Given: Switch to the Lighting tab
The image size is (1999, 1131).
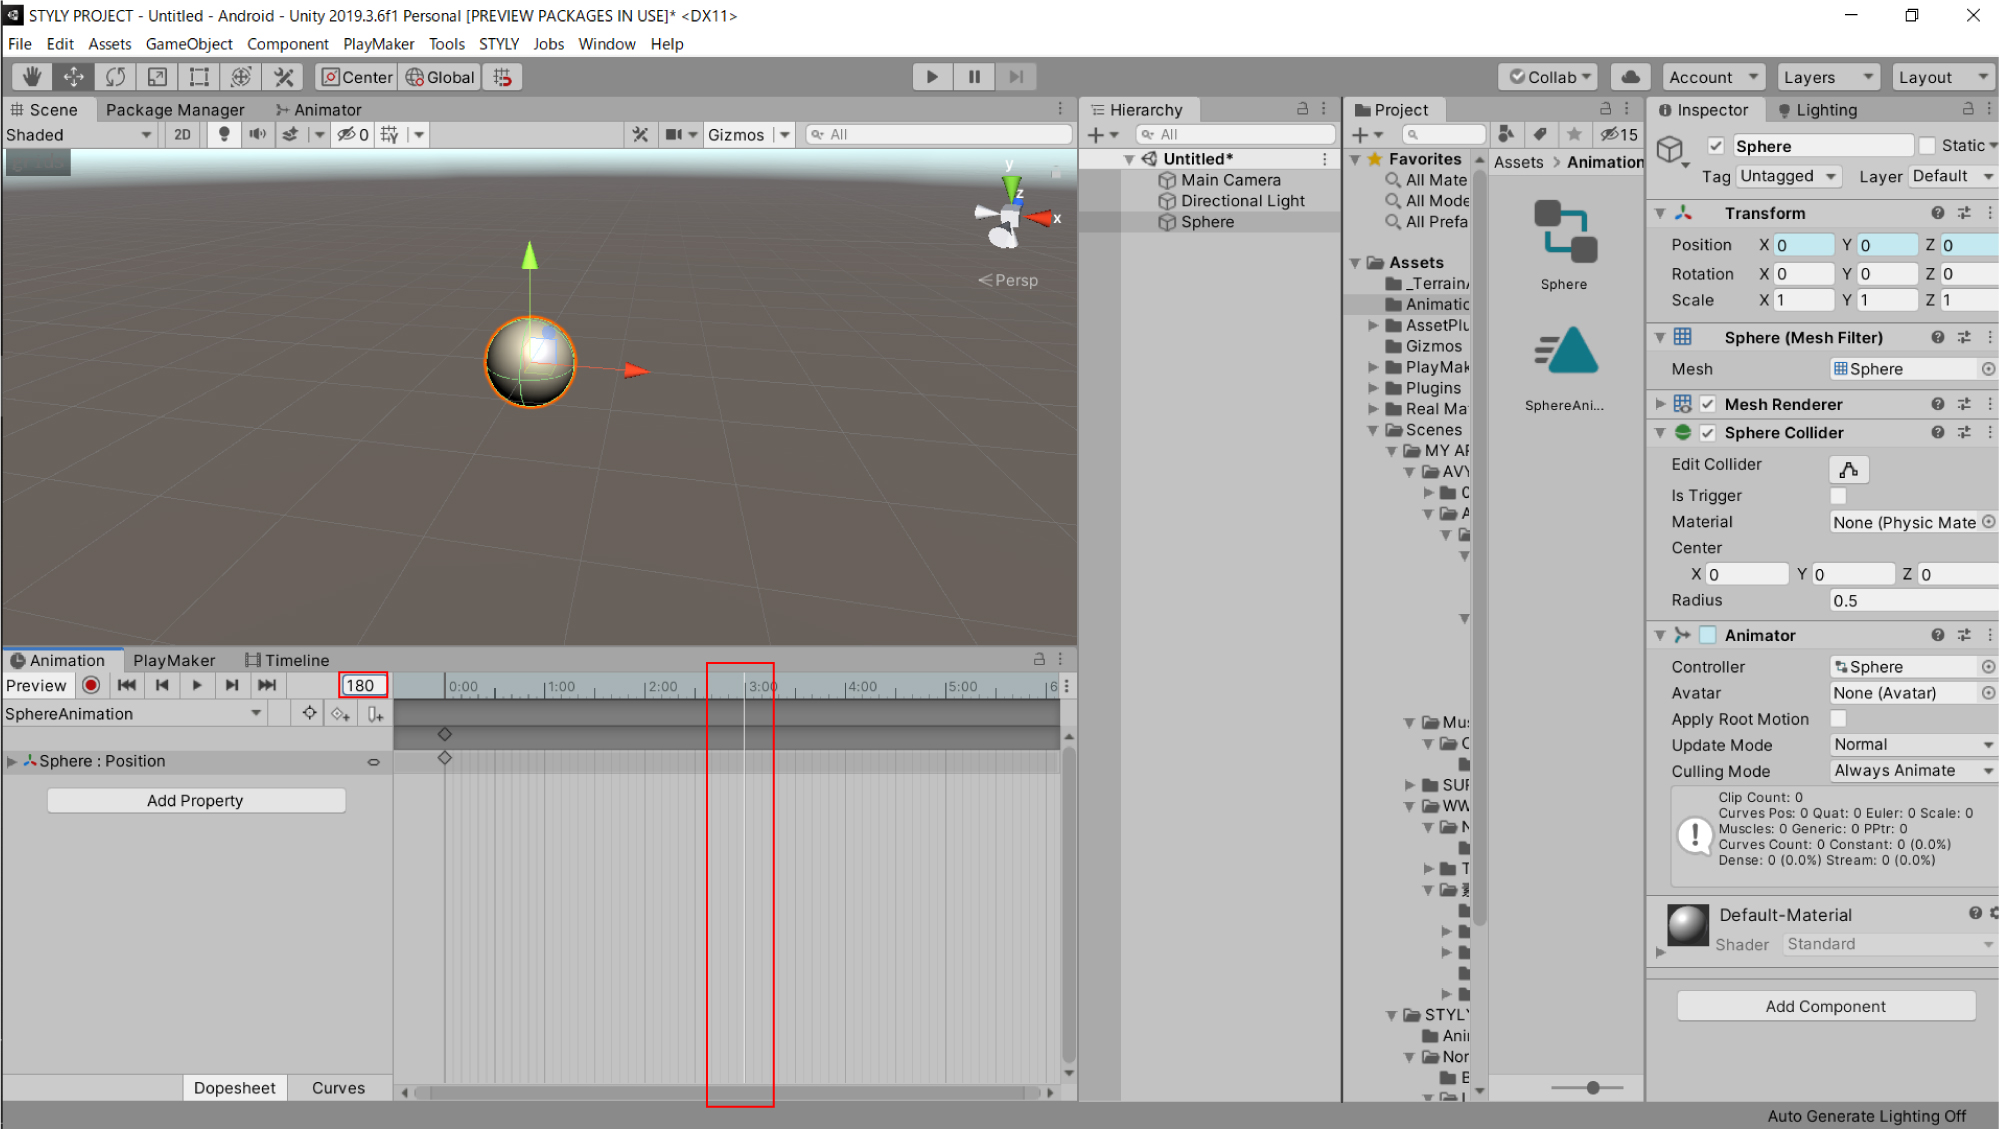Looking at the screenshot, I should [1816, 110].
